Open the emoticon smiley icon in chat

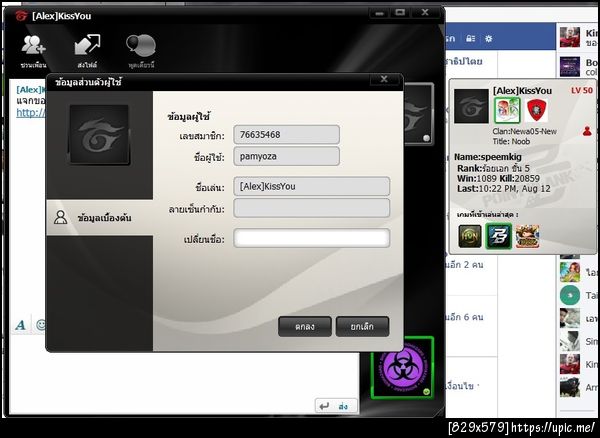click(x=40, y=325)
